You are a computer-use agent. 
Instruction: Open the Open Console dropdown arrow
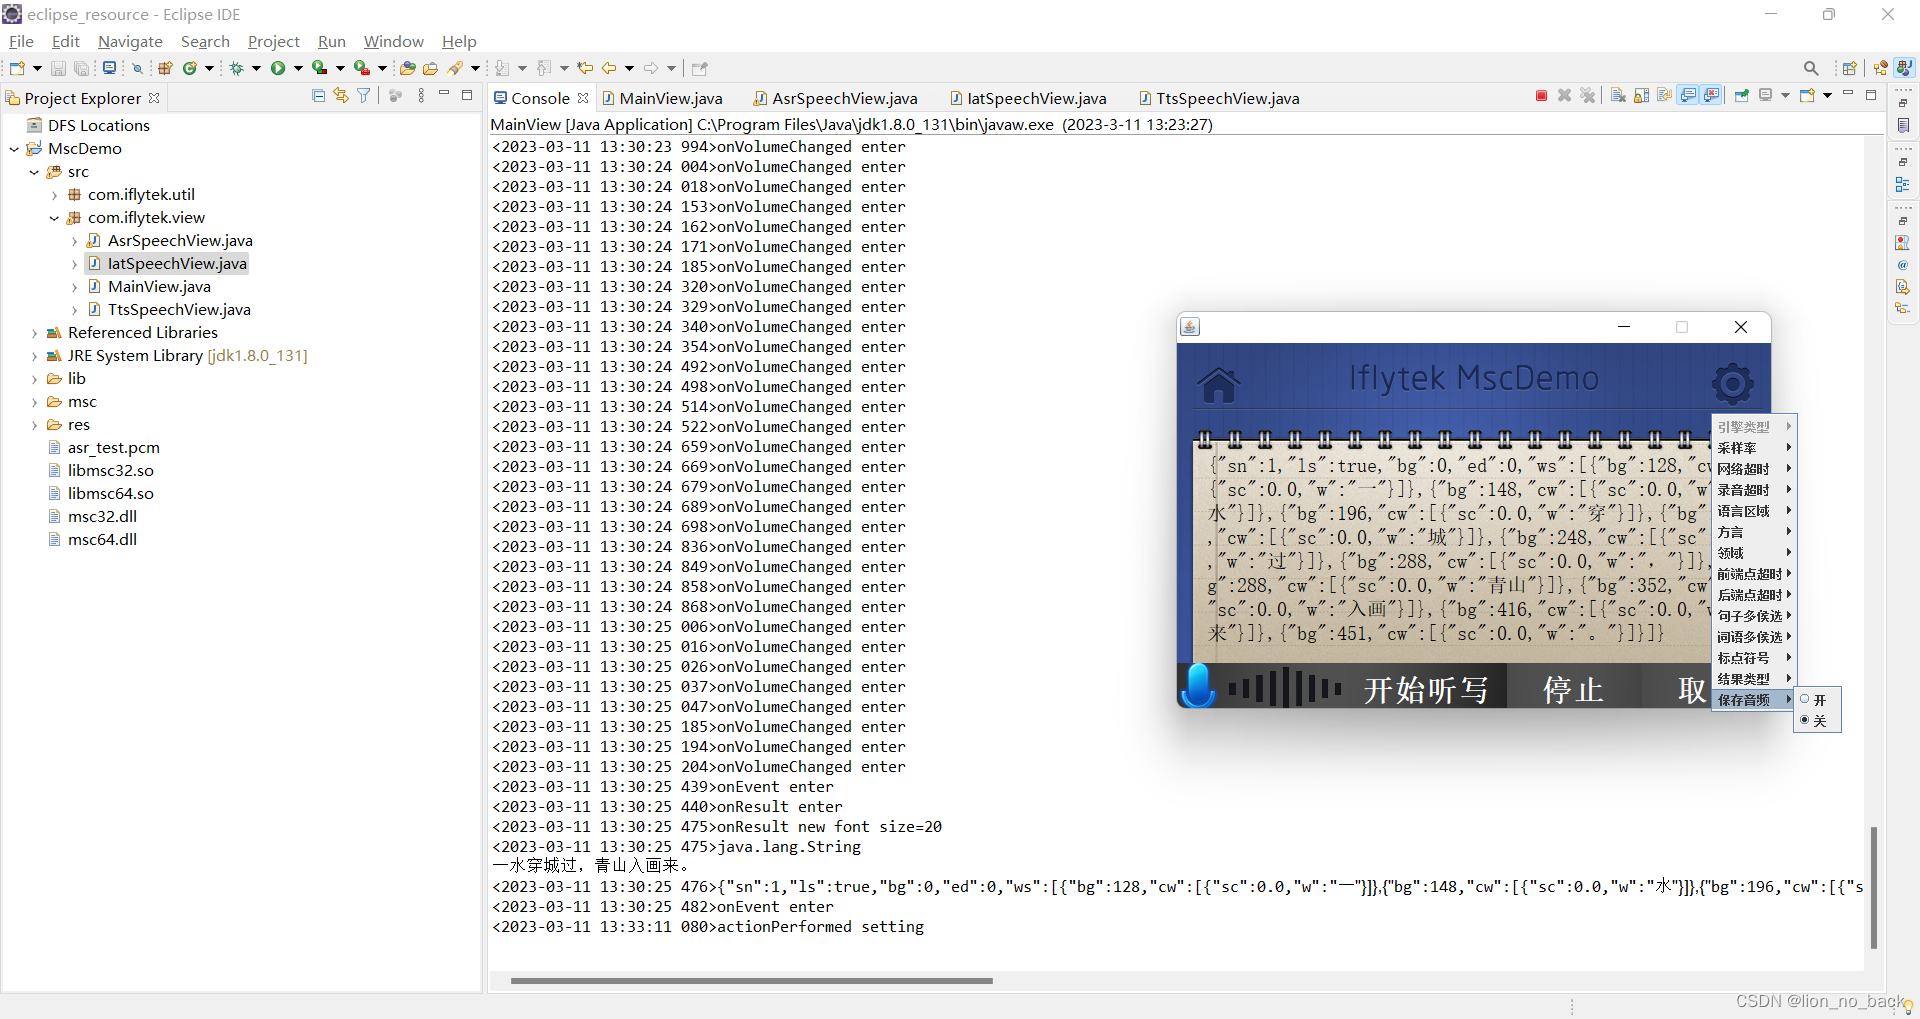click(x=1827, y=95)
